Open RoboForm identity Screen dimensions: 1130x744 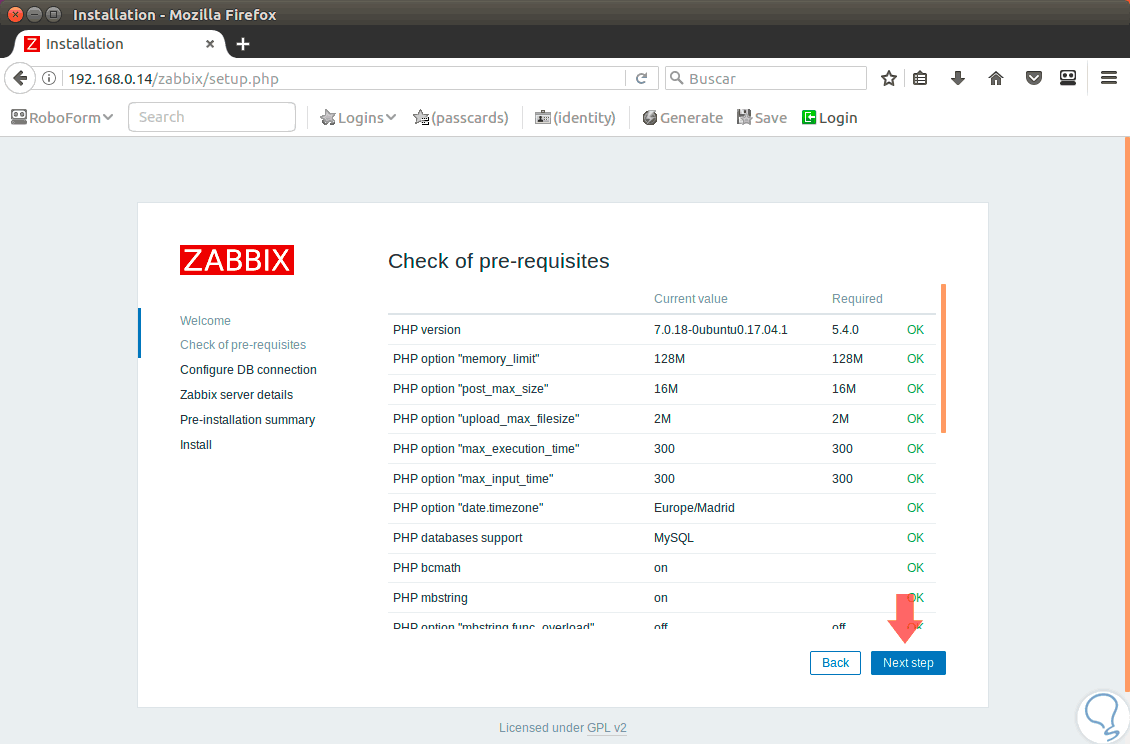coord(575,118)
